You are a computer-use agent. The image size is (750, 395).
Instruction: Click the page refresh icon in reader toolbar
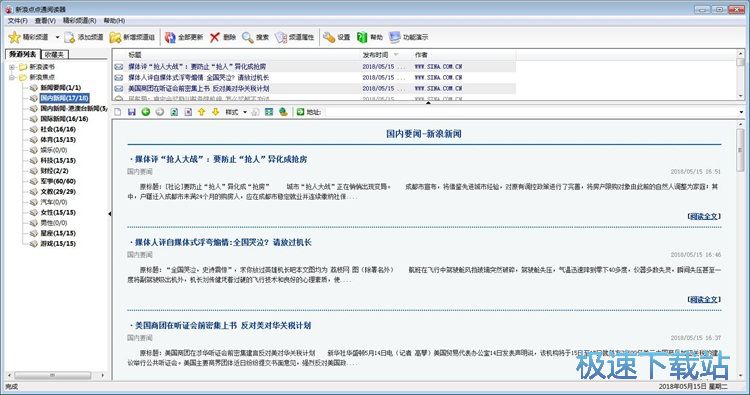[174, 112]
